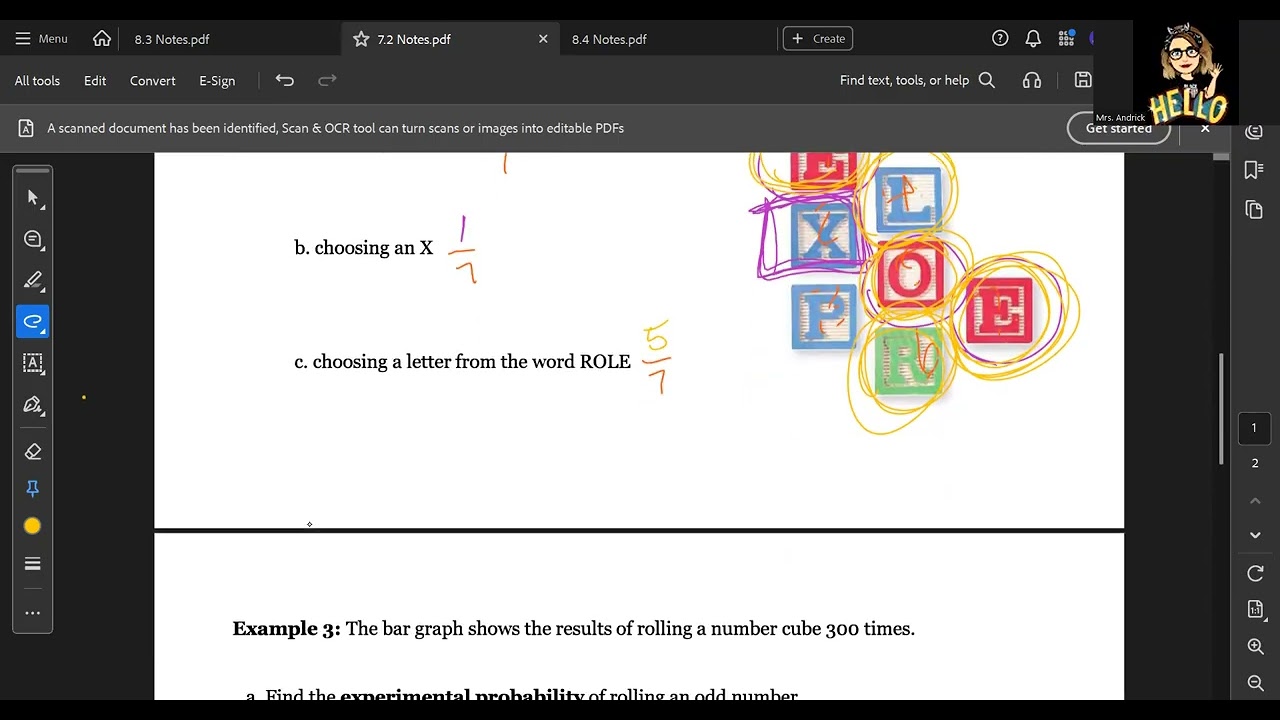Click Get started for Scan & OCR
1280x720 pixels.
click(x=1118, y=128)
